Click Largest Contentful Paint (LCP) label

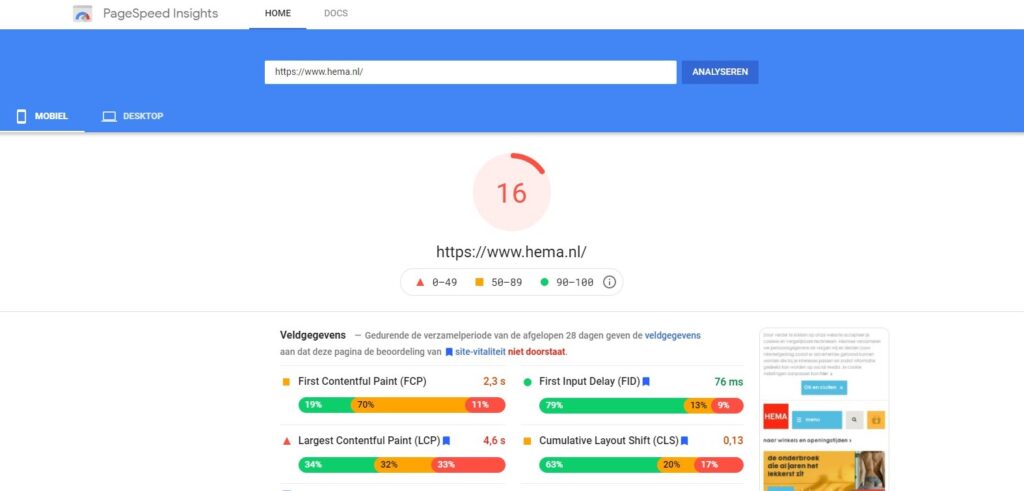[369, 441]
